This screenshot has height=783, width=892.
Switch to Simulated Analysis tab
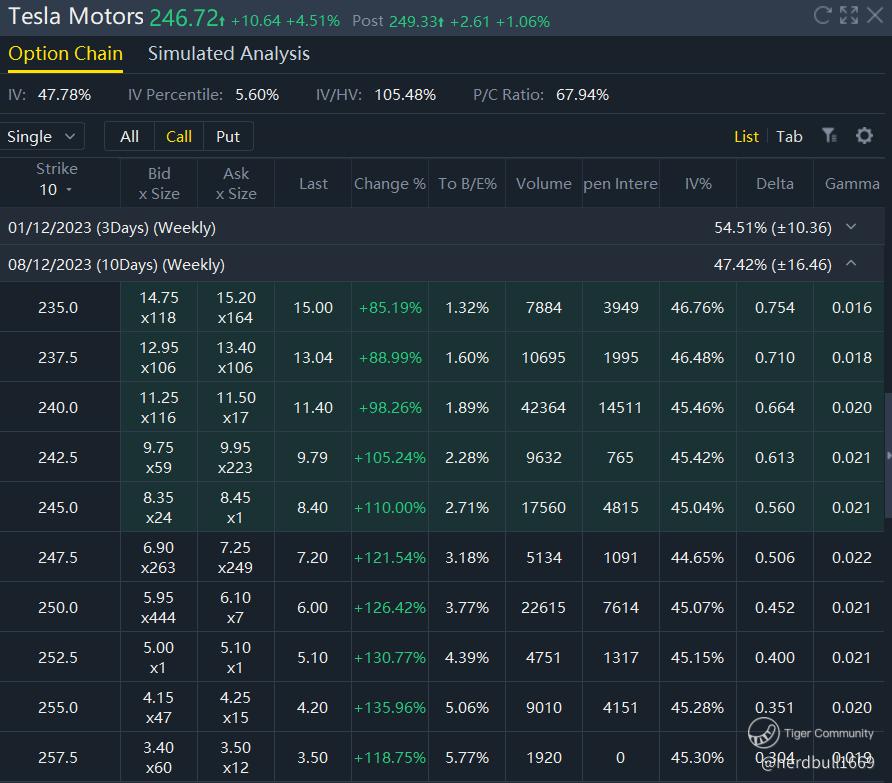(229, 54)
